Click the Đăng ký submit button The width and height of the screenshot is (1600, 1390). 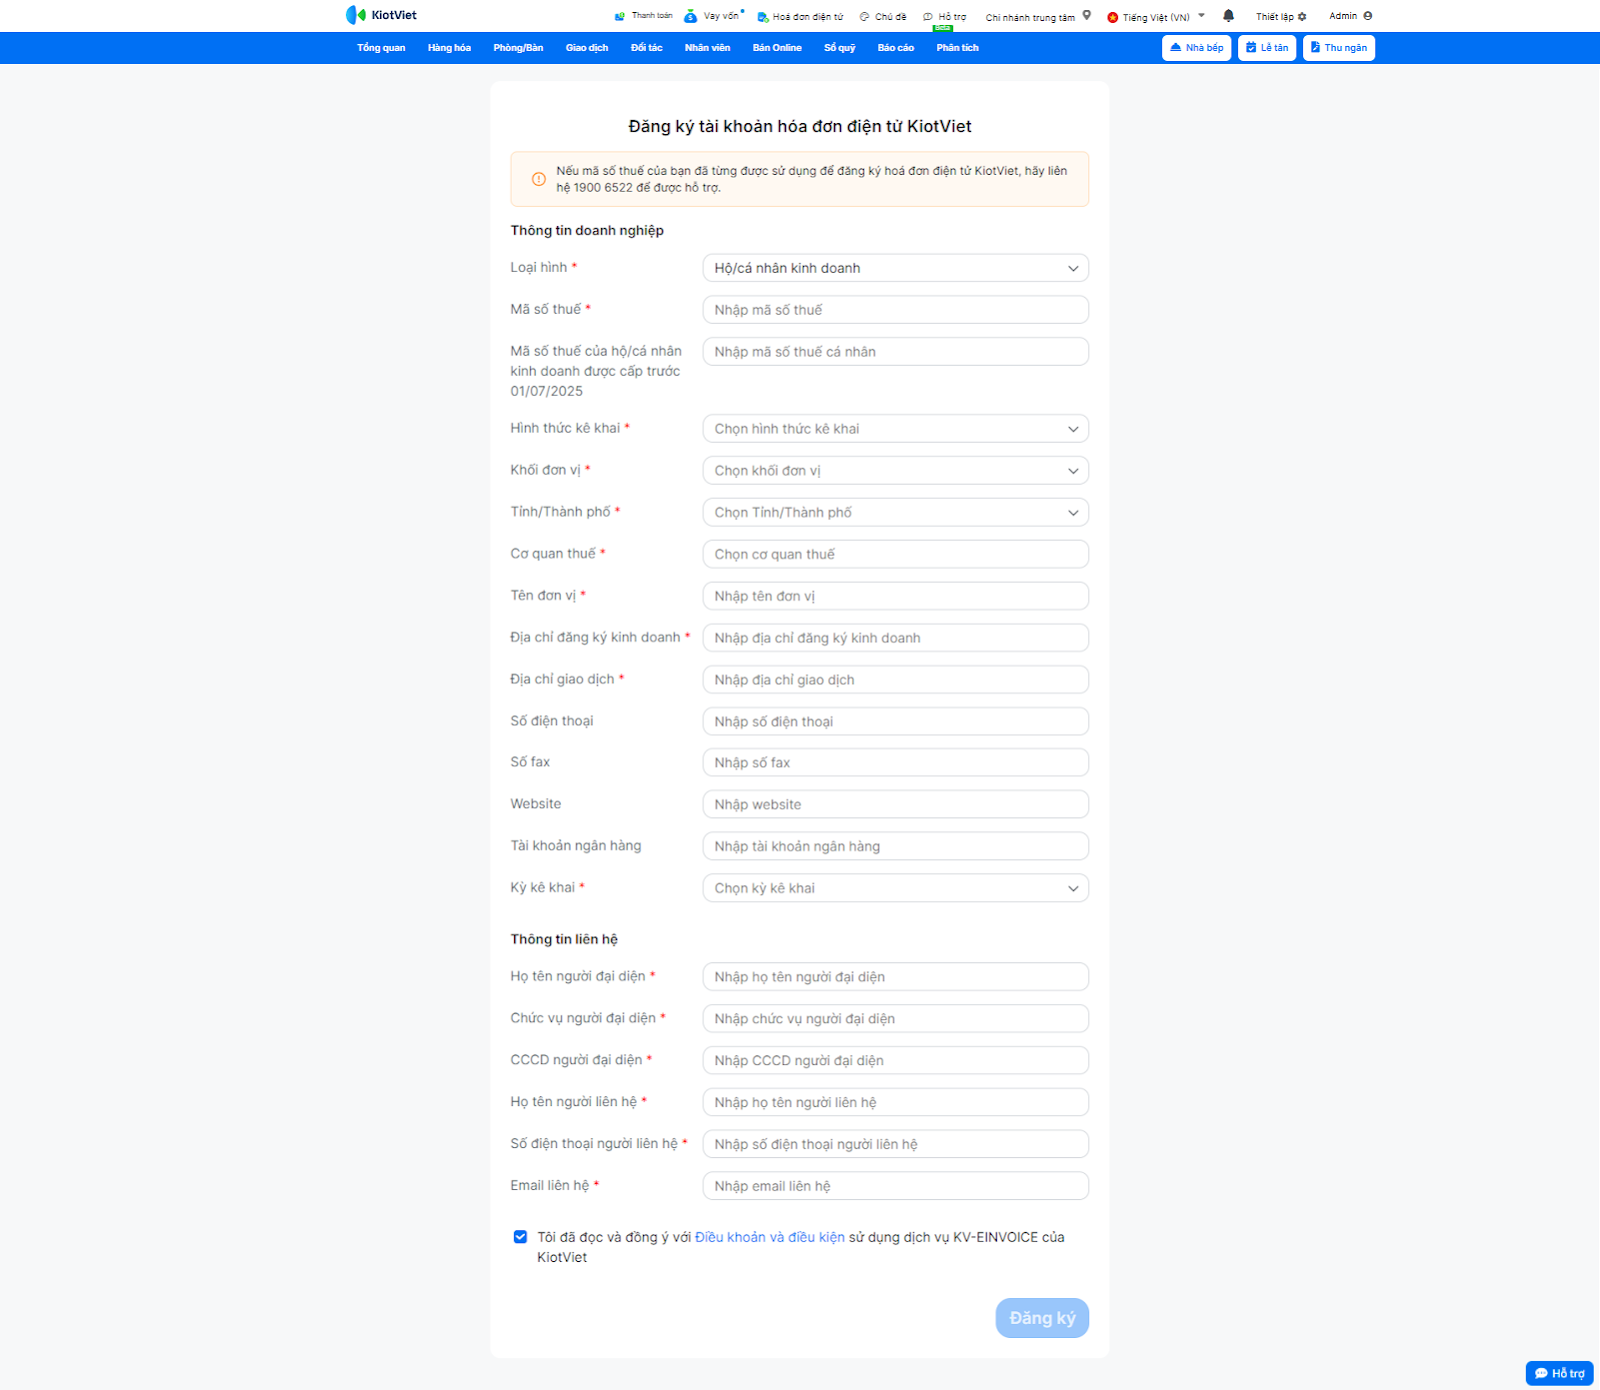pos(1042,1318)
